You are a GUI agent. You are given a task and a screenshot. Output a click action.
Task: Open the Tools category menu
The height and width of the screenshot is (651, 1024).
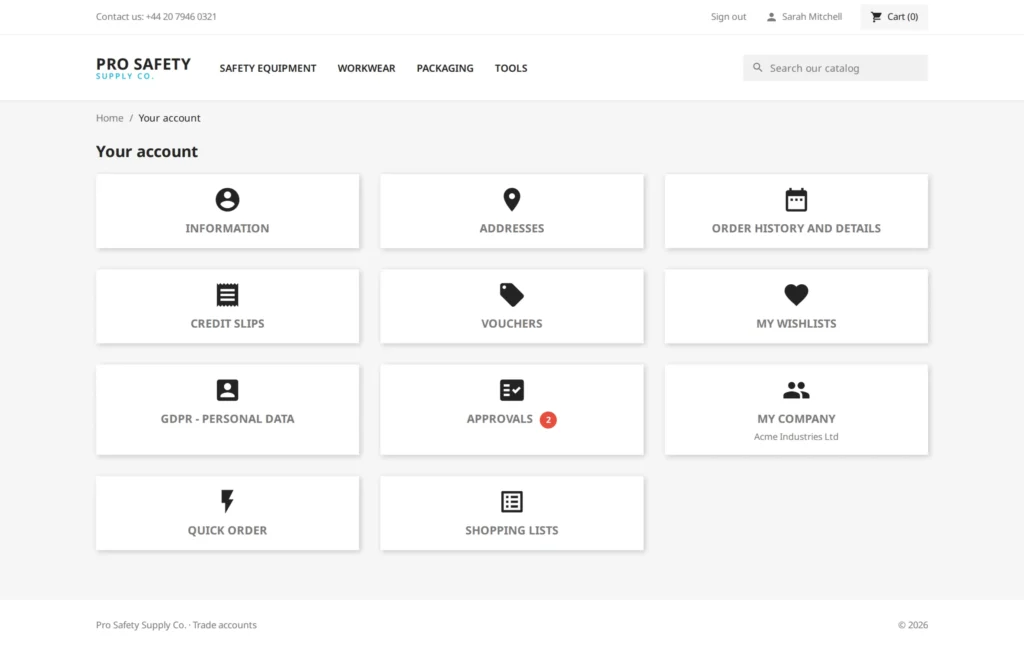coord(511,68)
